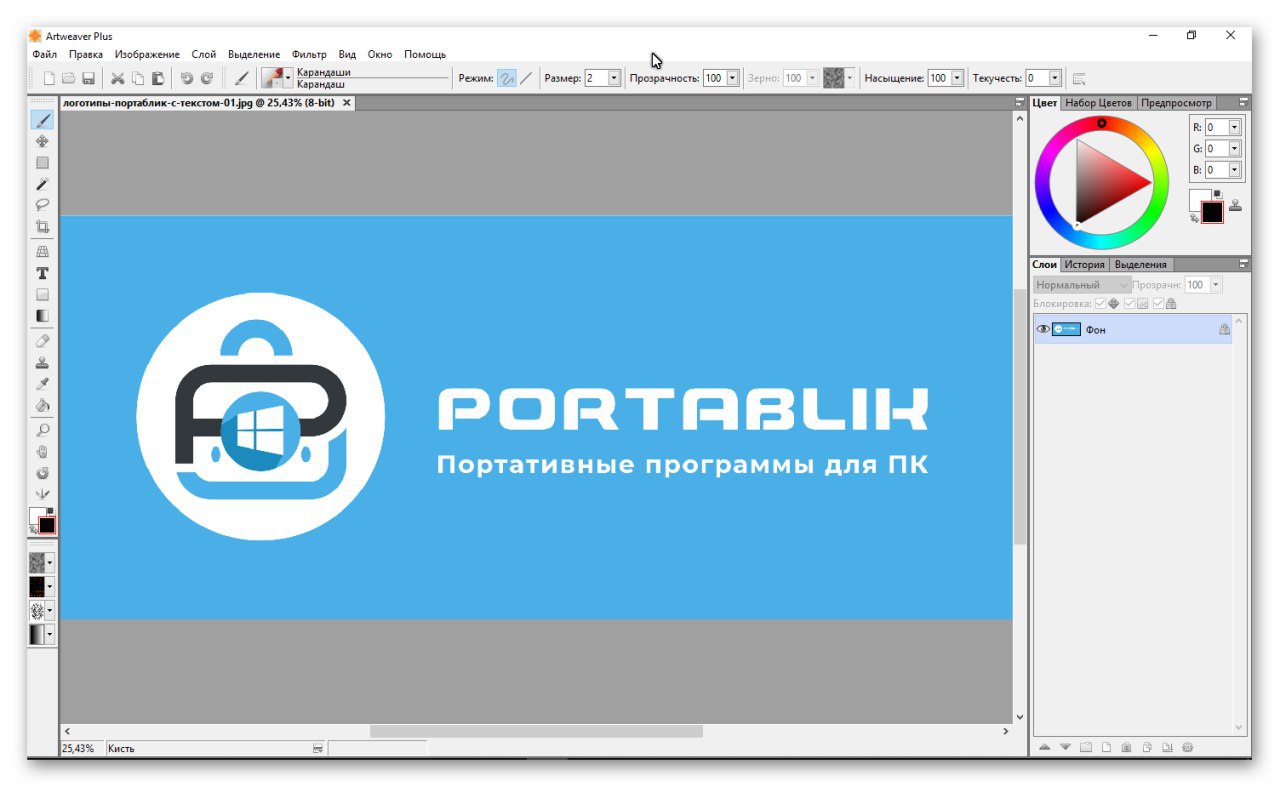Create a new document from toolbar

49,78
